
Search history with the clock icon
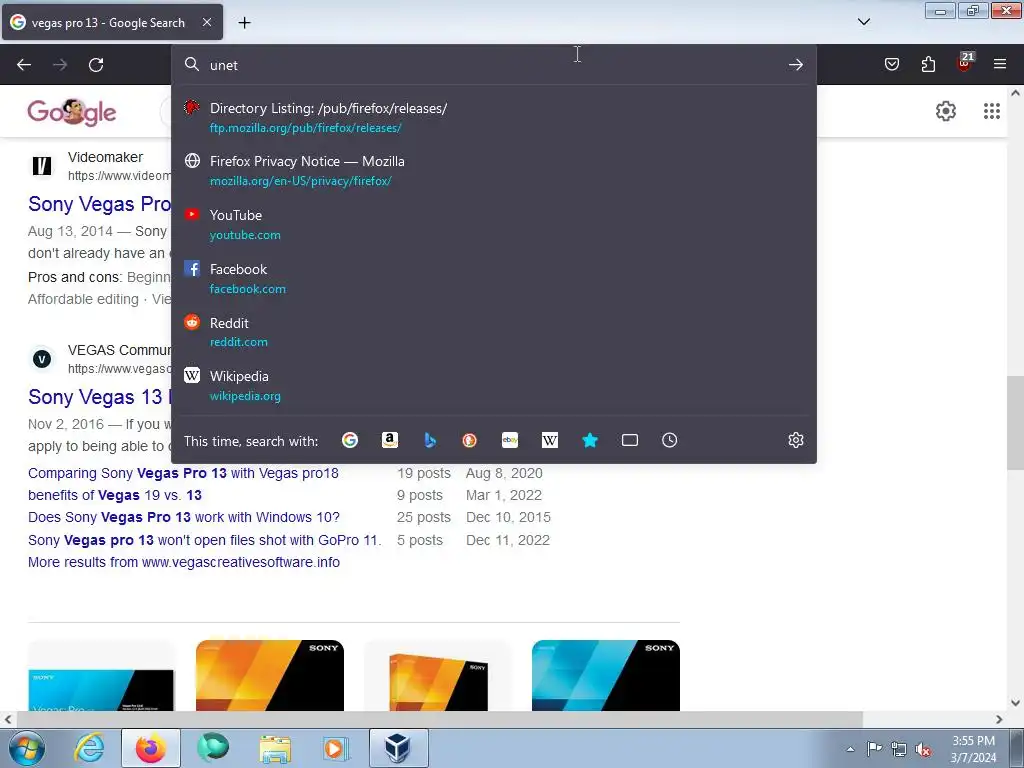click(x=669, y=440)
